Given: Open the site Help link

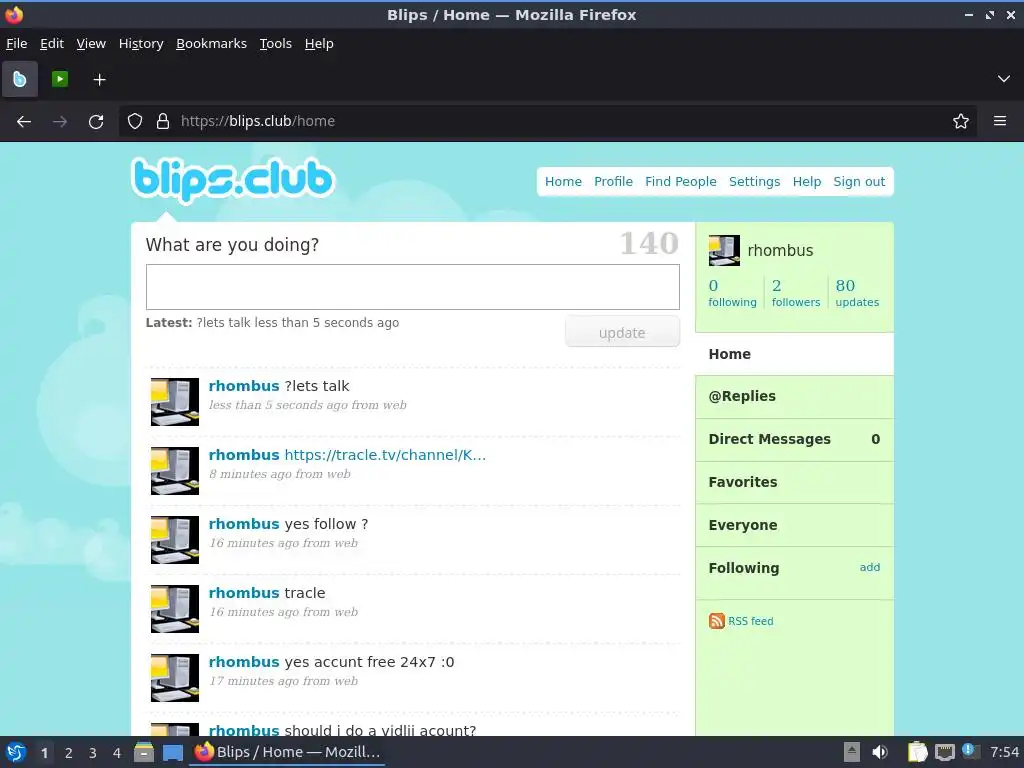Looking at the screenshot, I should [807, 182].
